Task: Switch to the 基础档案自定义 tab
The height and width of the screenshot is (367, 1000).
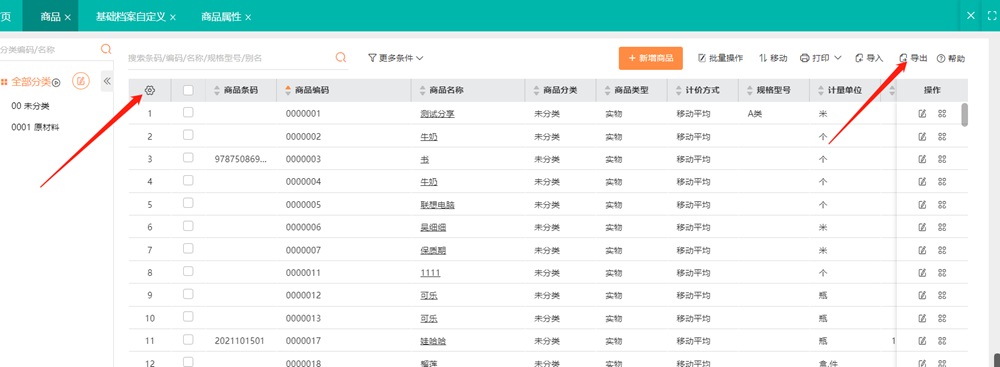Action: click(x=136, y=17)
